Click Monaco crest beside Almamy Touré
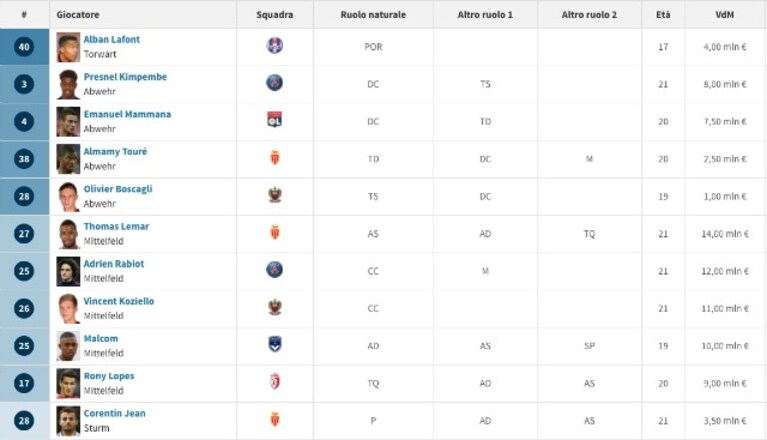This screenshot has width=767, height=440. pos(275,157)
